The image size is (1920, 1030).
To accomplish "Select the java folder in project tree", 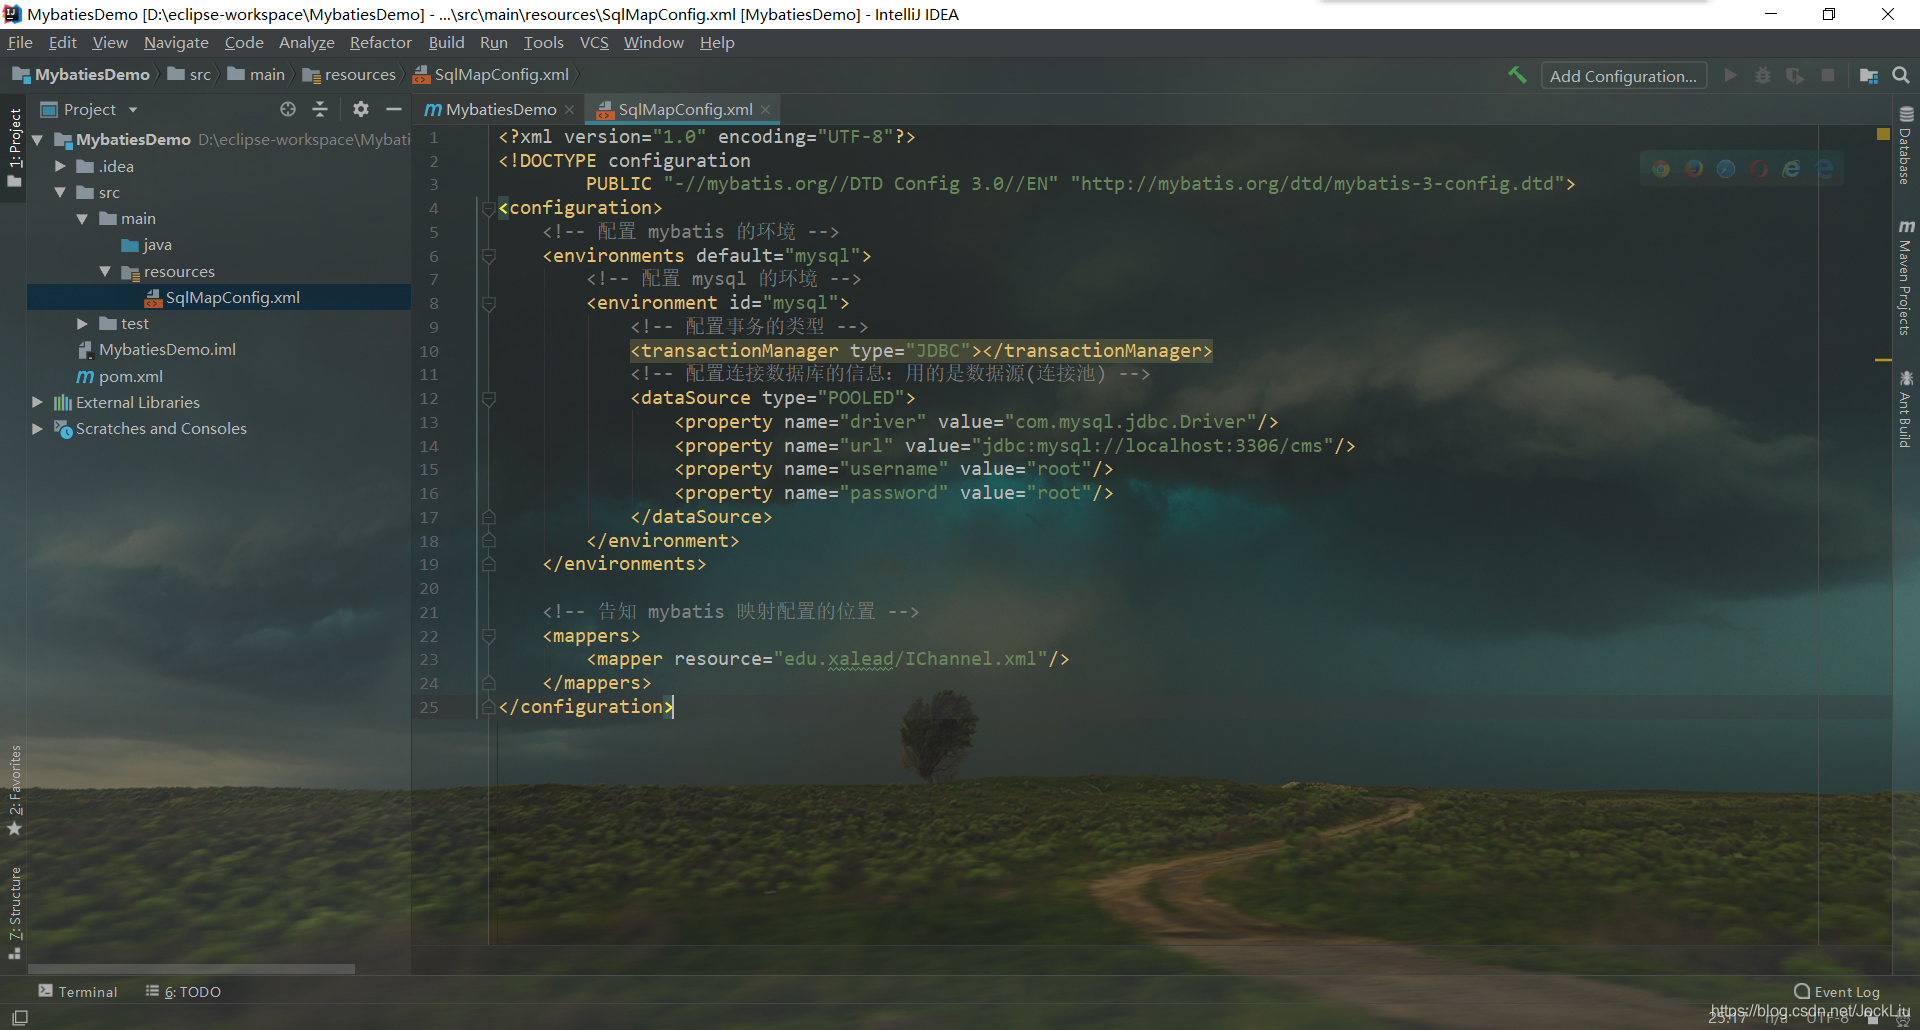I will [146, 245].
